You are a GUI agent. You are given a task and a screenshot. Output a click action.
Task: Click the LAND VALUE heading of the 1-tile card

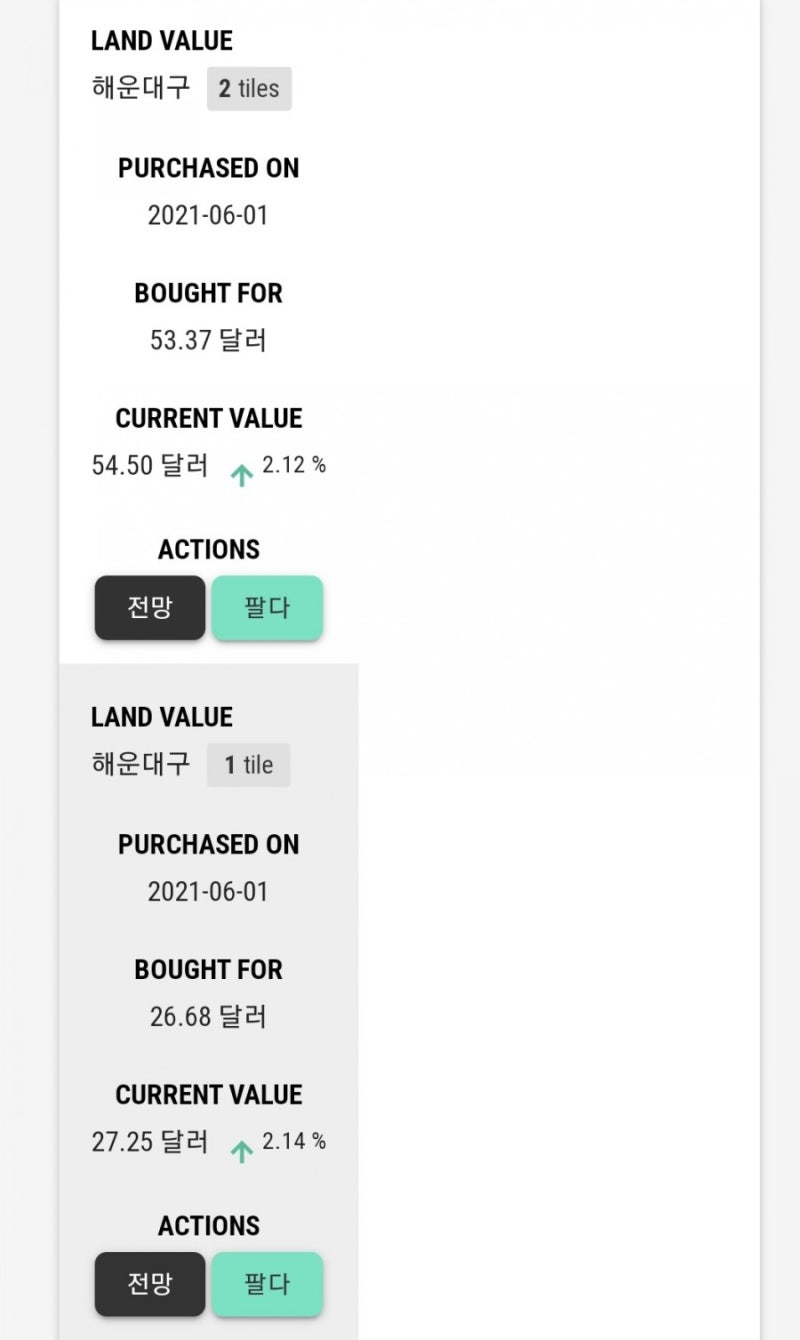click(x=162, y=717)
